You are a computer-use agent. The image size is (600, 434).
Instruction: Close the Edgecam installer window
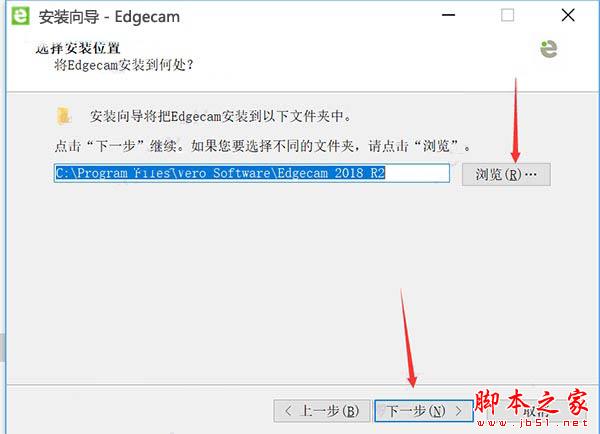click(568, 15)
